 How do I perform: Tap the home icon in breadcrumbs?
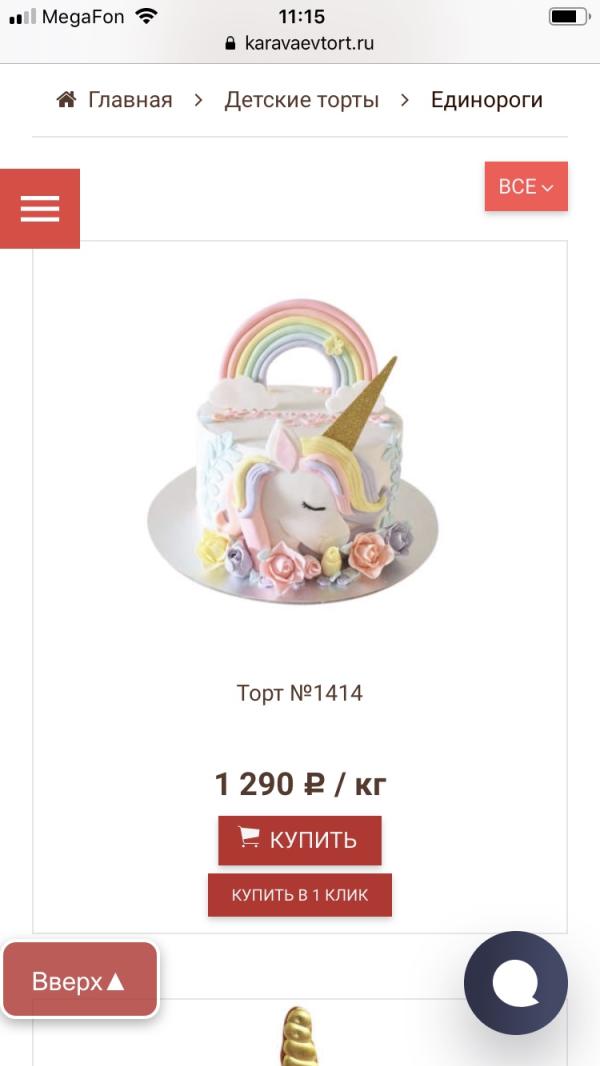(x=67, y=100)
